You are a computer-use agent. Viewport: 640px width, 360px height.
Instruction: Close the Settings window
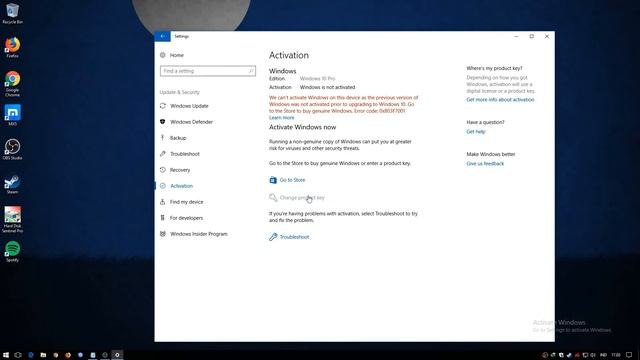(x=547, y=36)
